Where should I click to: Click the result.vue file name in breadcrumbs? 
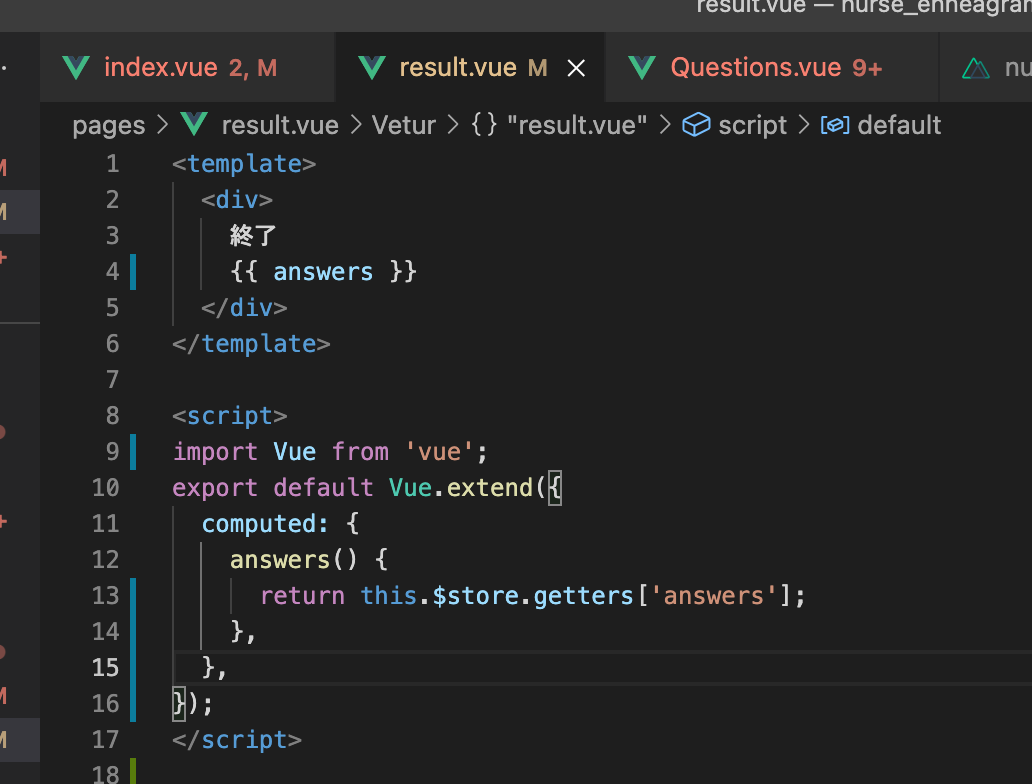pos(279,125)
